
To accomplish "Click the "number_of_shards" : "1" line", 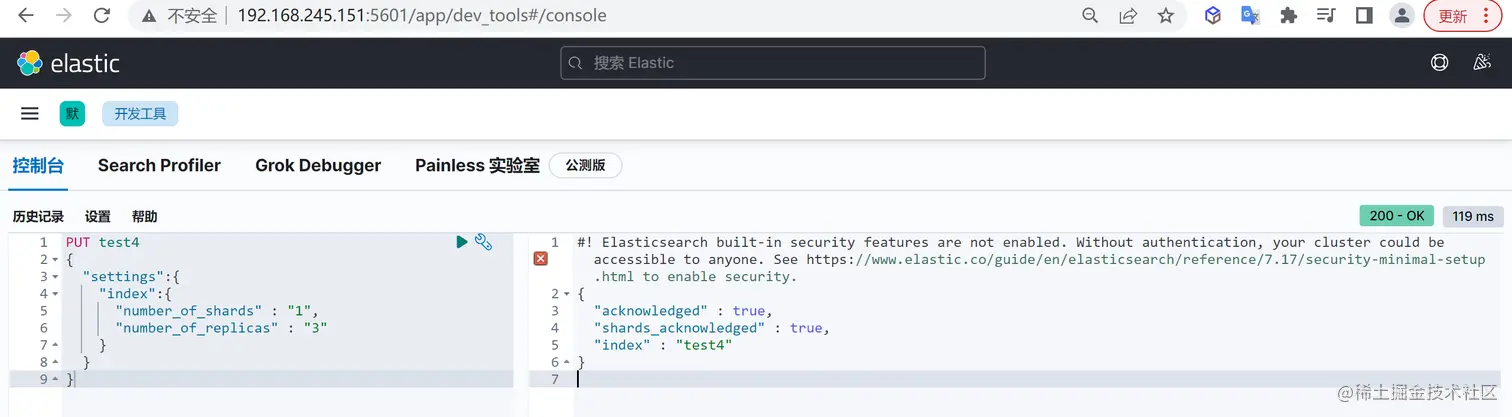I will tap(217, 311).
